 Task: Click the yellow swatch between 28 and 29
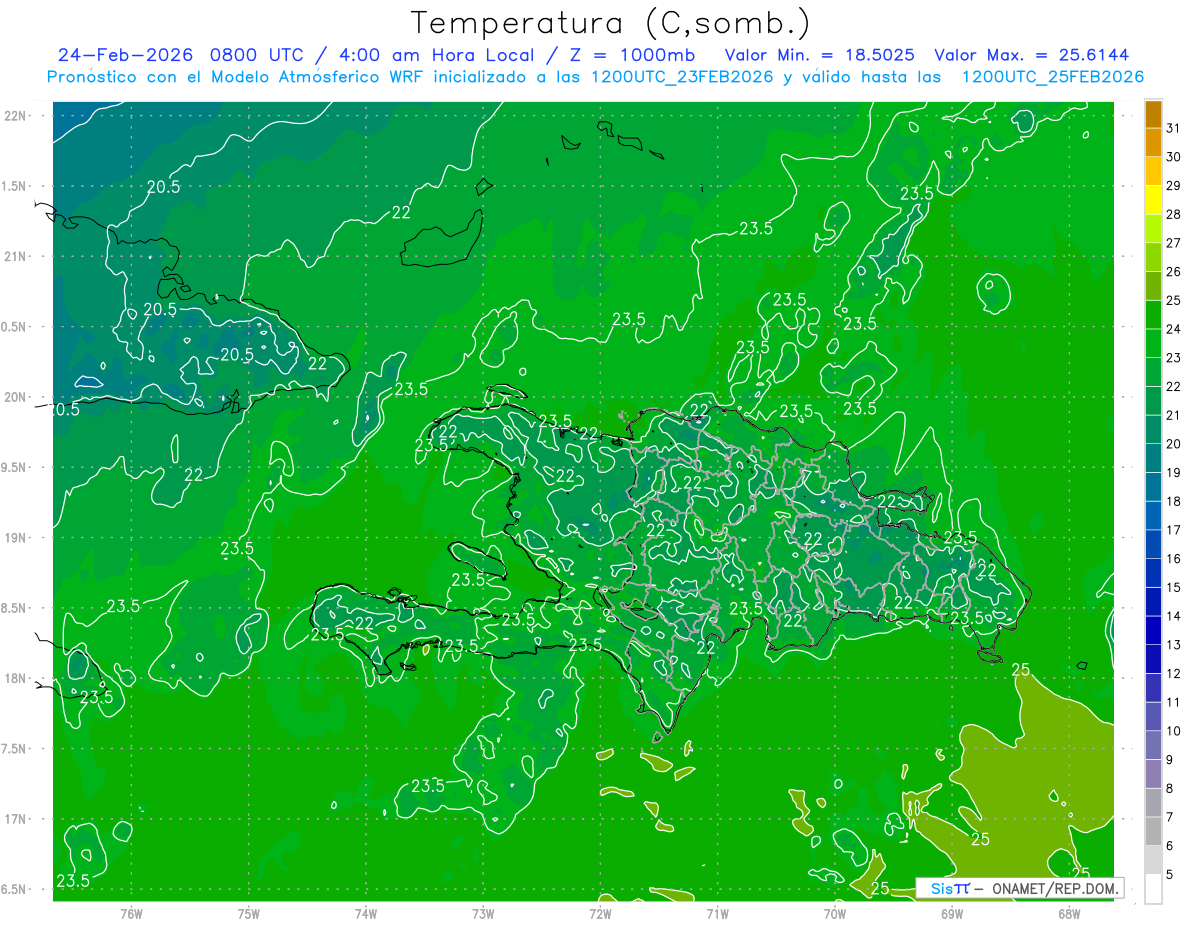click(1153, 200)
